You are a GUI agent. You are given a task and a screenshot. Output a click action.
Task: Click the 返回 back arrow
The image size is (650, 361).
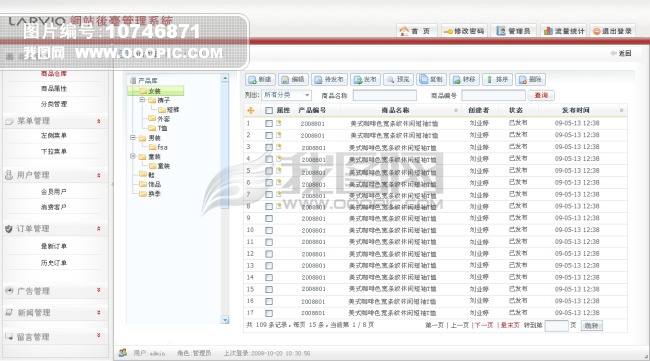(621, 53)
